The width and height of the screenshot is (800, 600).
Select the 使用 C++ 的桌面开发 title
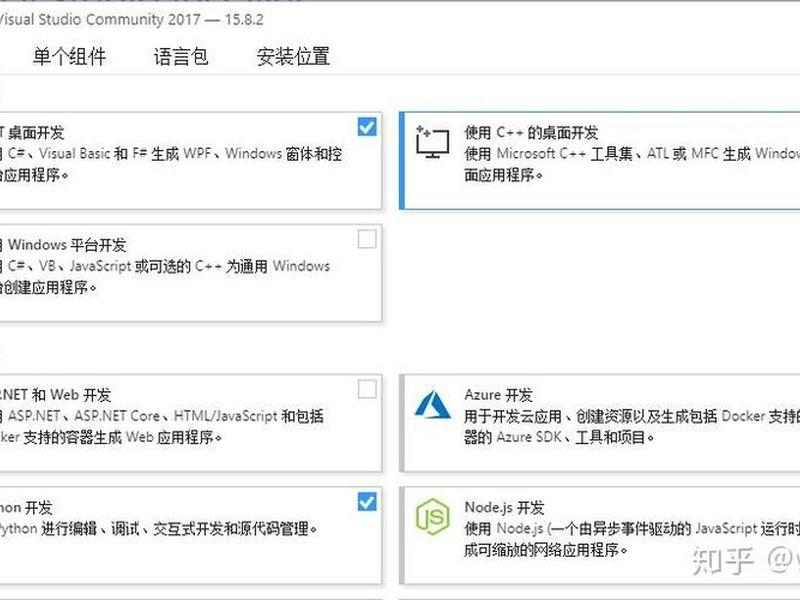click(x=531, y=133)
